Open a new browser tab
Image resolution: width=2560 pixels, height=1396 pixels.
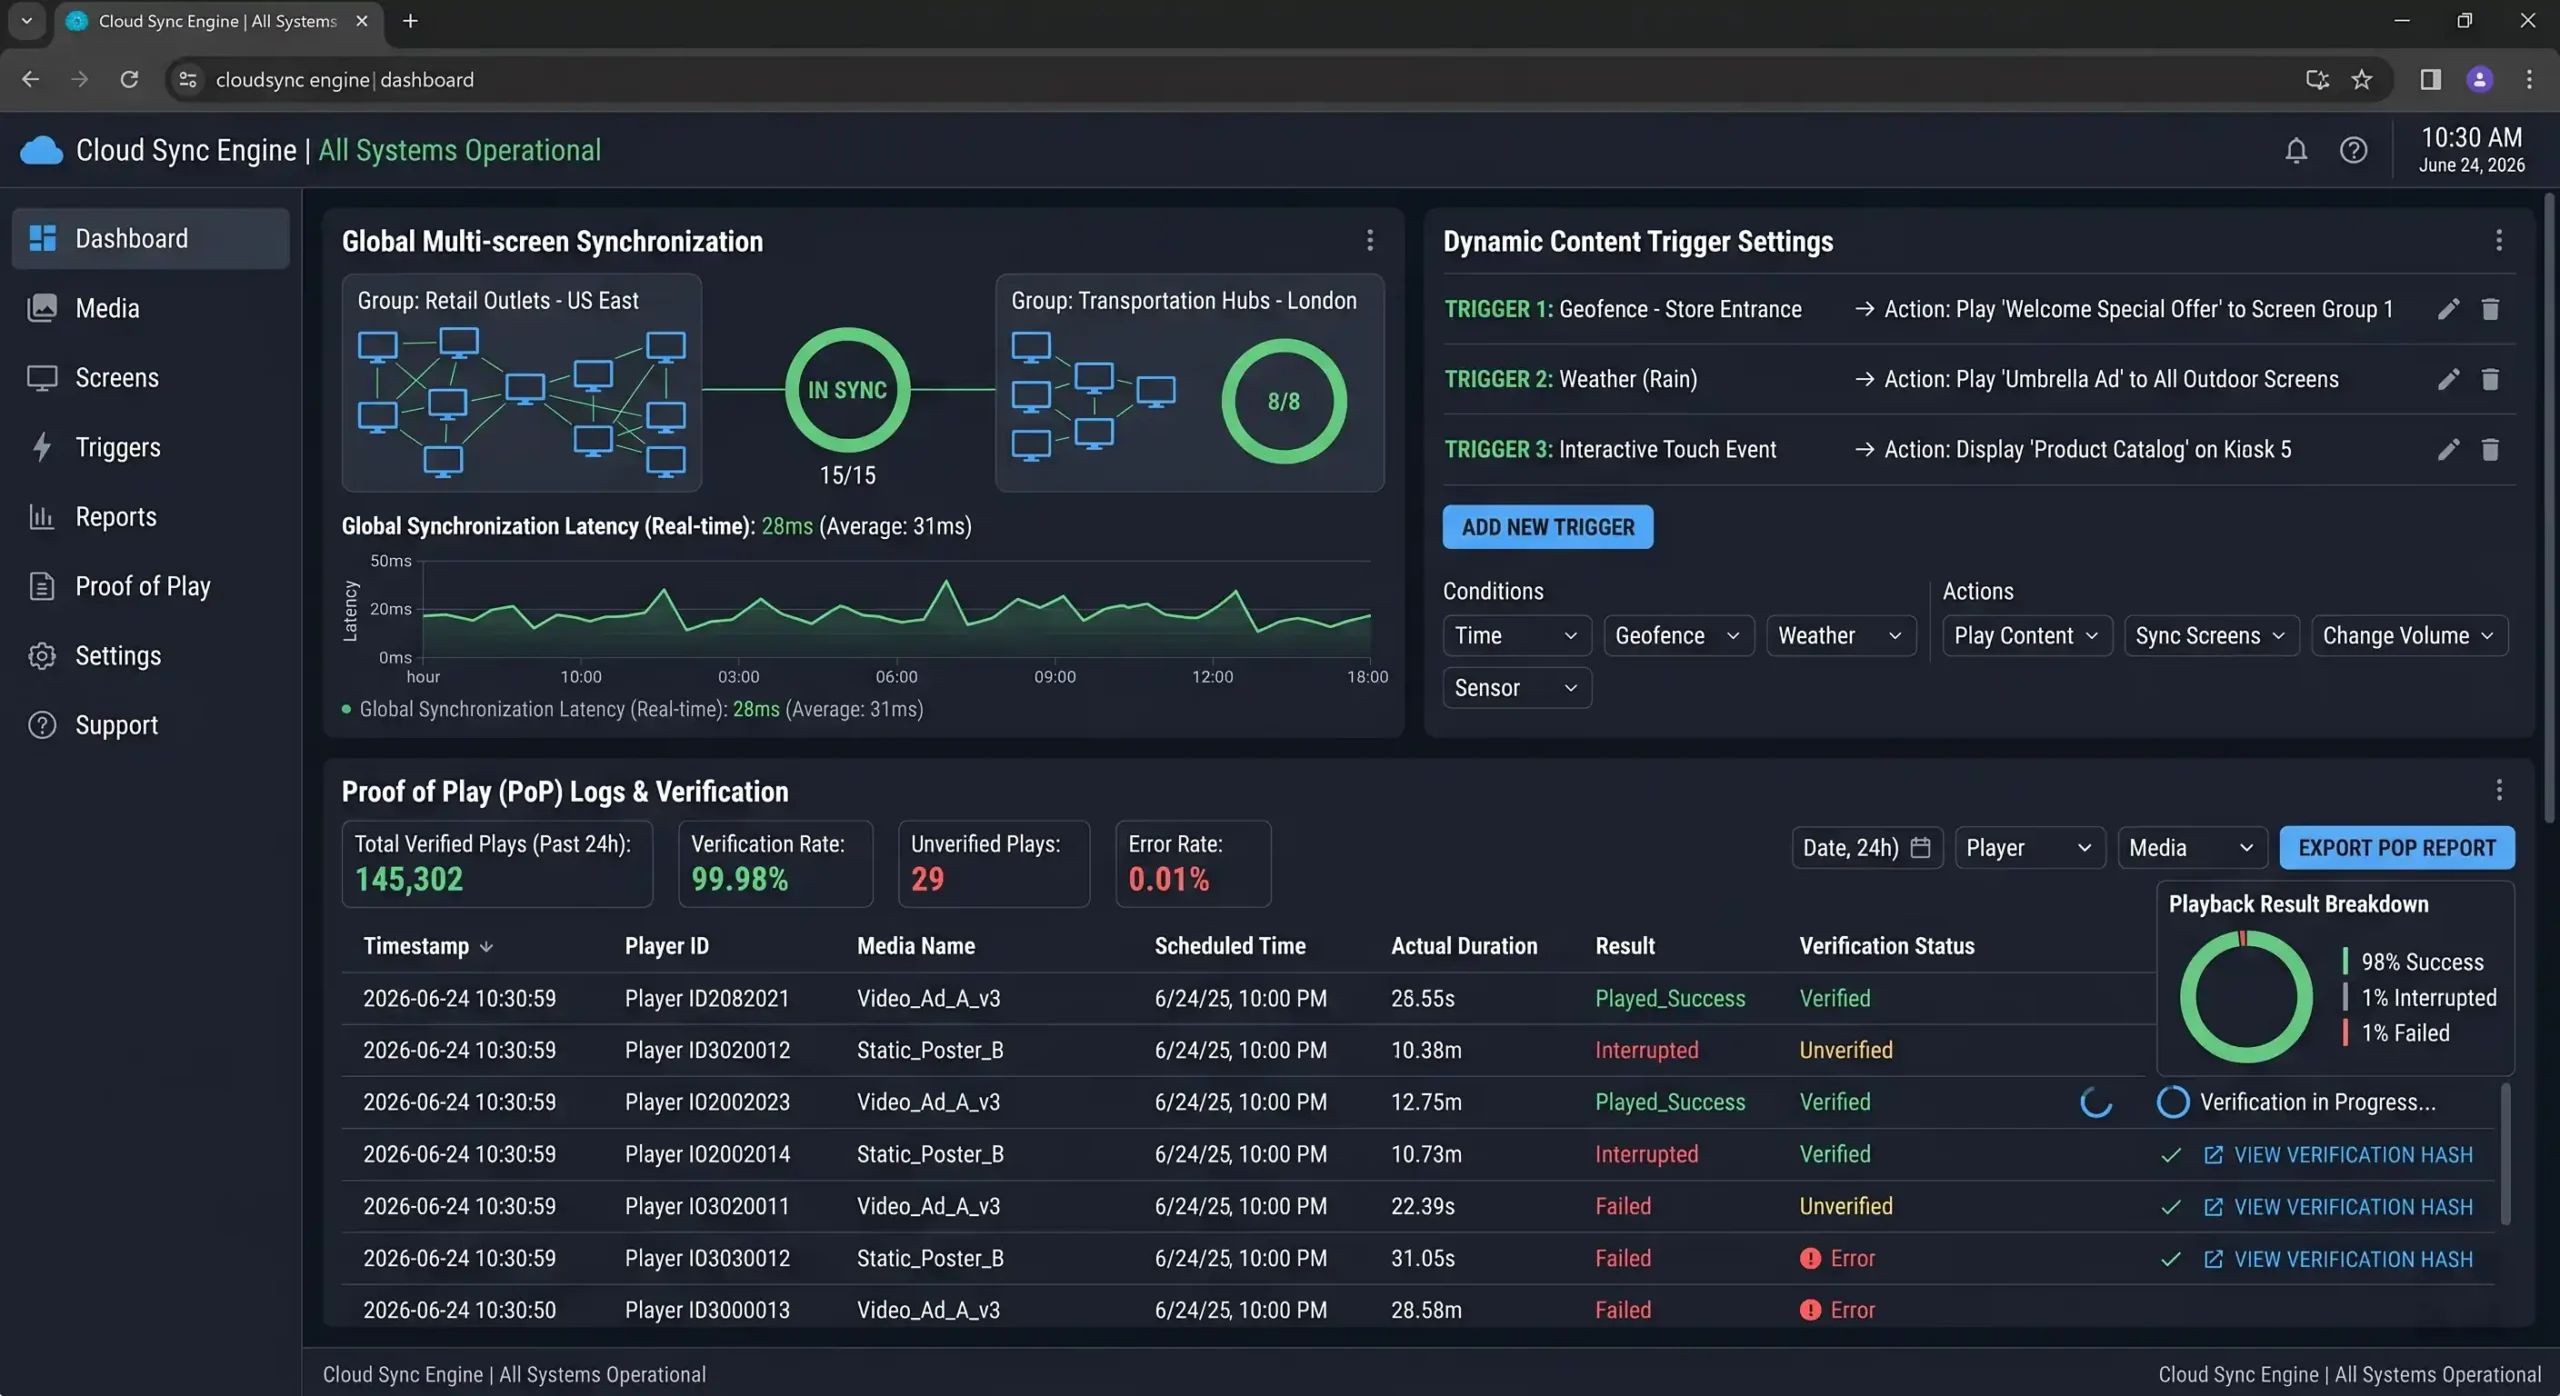pyautogui.click(x=410, y=21)
